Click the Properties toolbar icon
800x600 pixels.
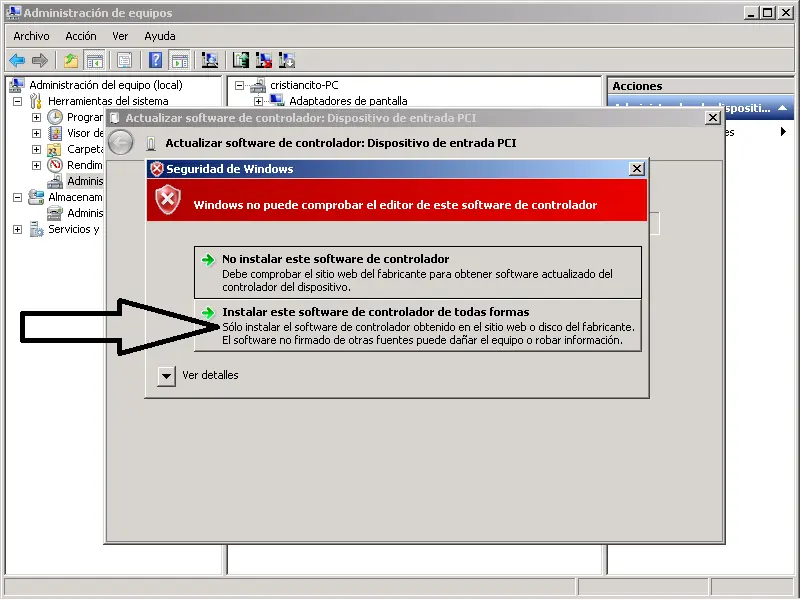[124, 61]
